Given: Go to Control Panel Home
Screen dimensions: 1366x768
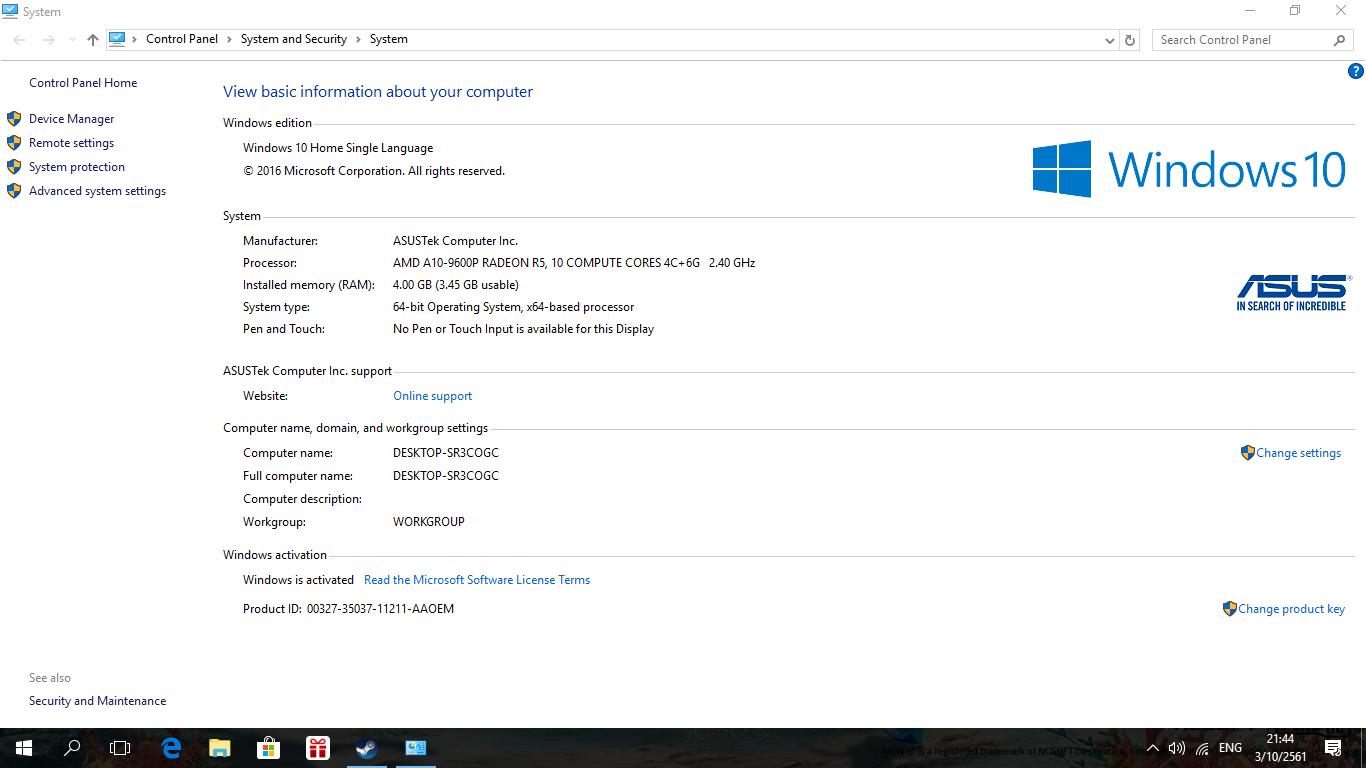Looking at the screenshot, I should (x=83, y=83).
